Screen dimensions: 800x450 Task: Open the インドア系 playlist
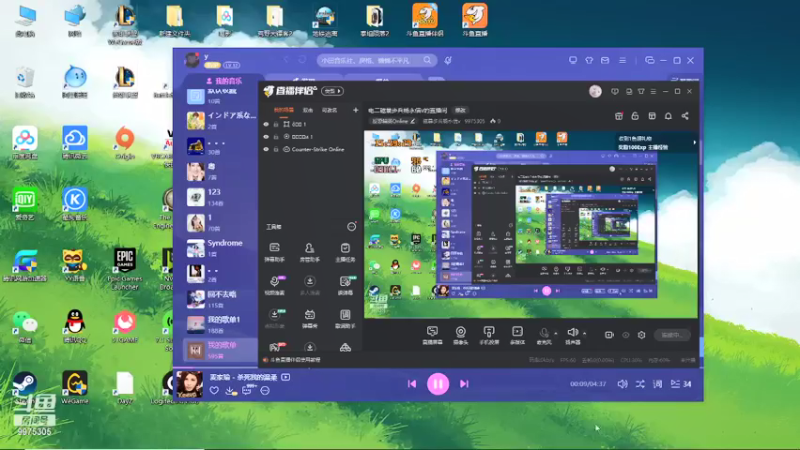pos(220,120)
